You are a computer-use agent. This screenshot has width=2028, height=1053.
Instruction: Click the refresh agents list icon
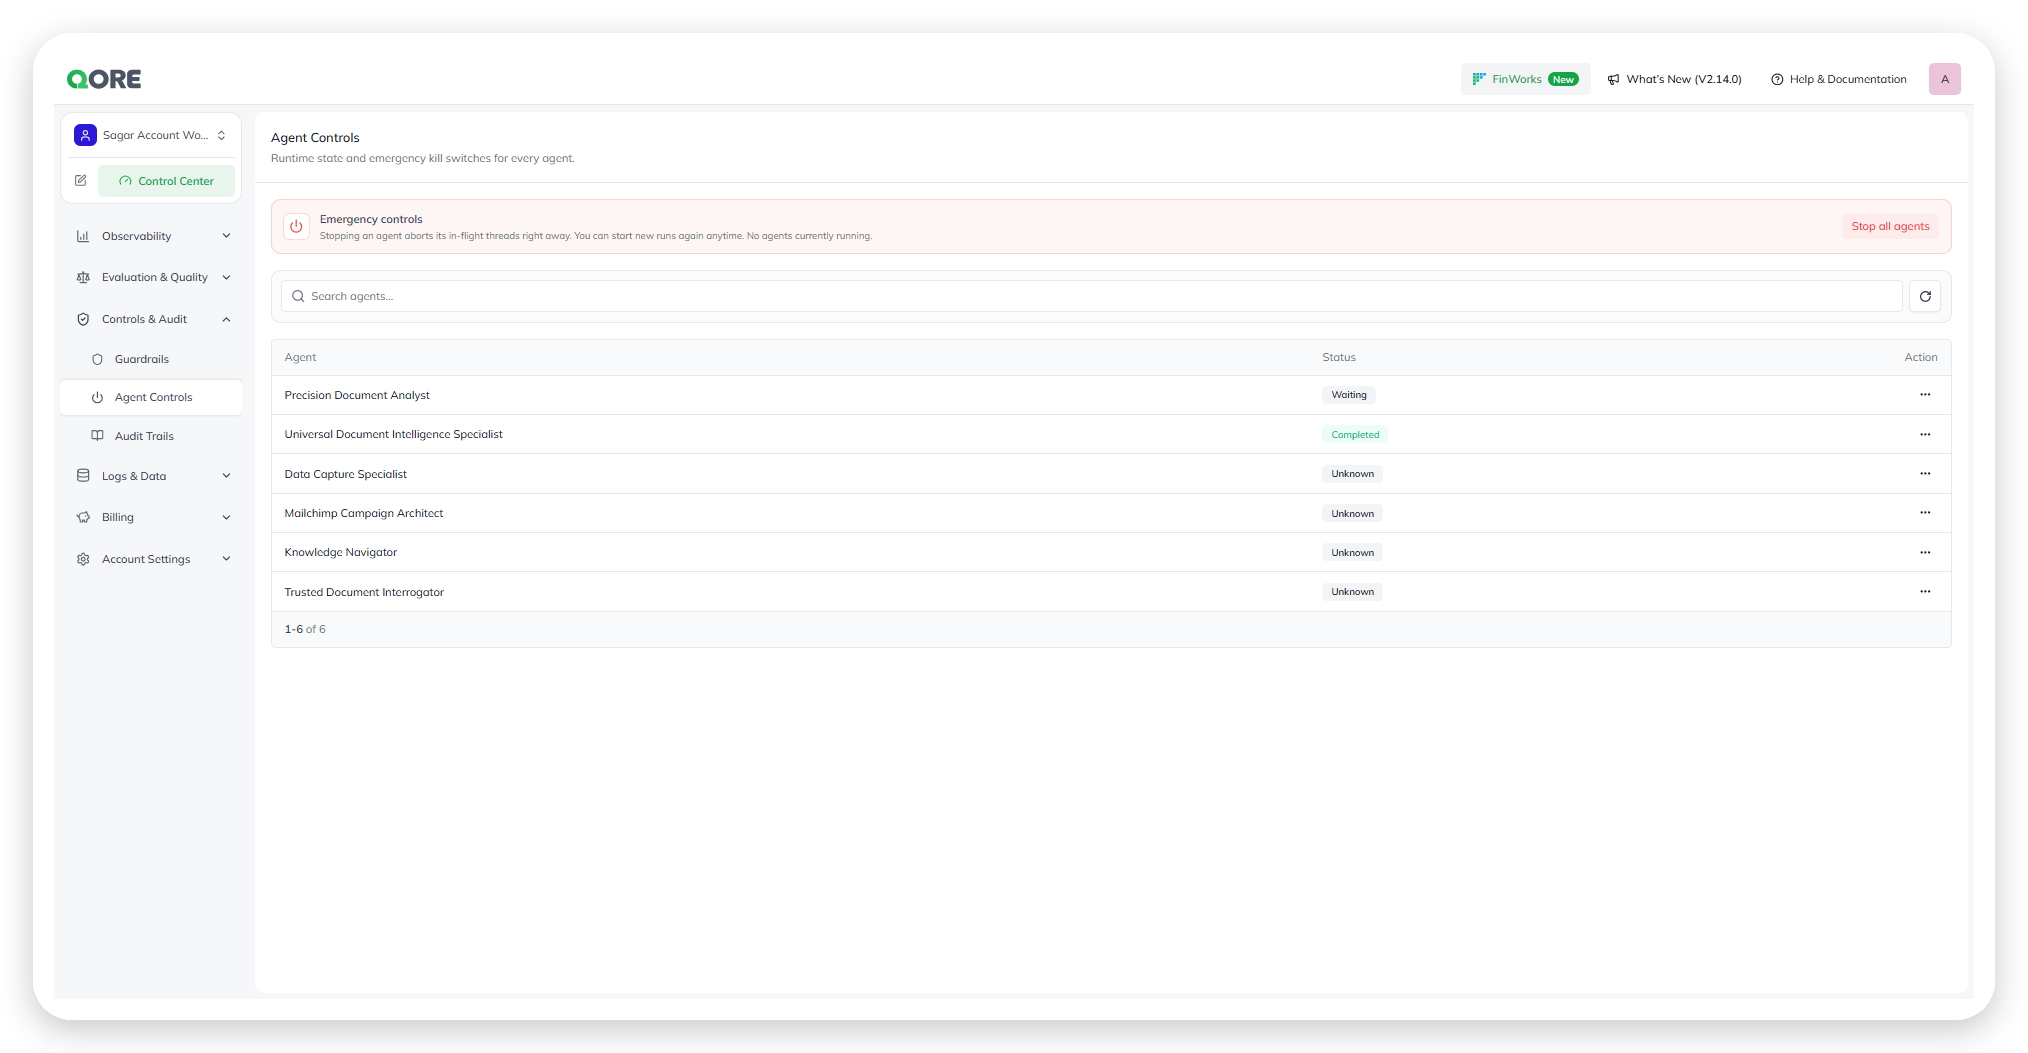point(1925,296)
